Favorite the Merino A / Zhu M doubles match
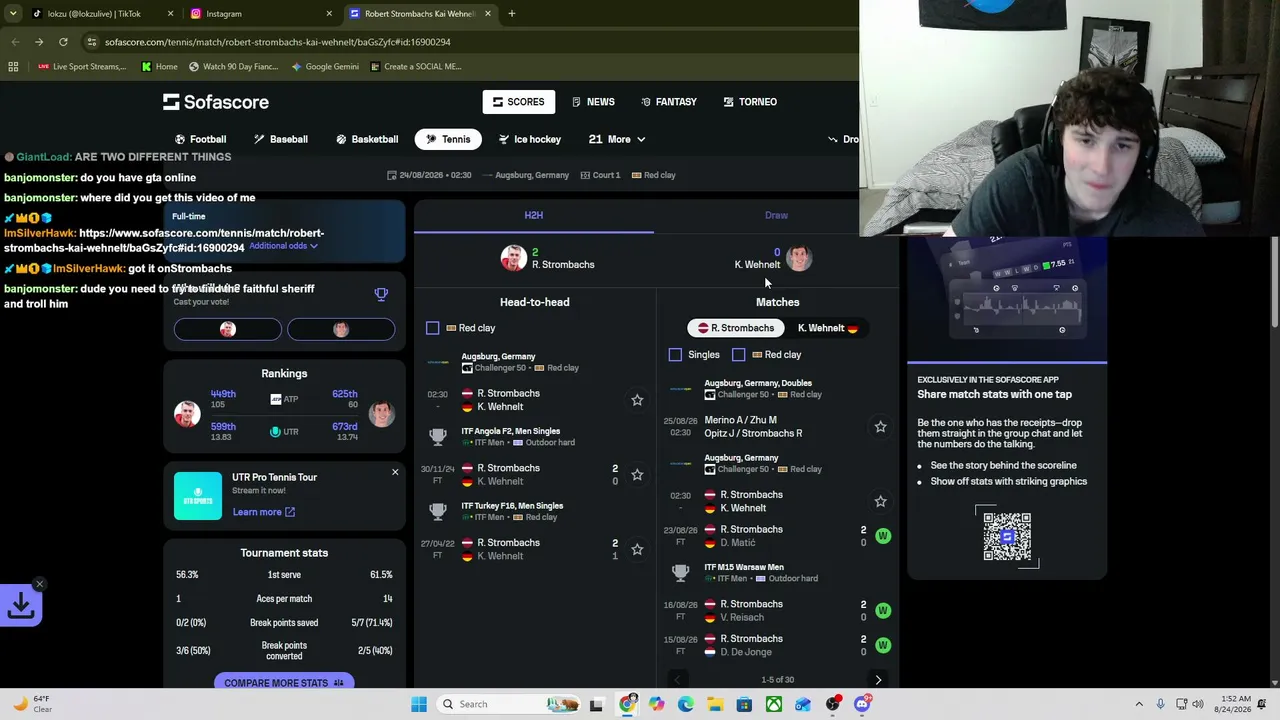The image size is (1280, 720). click(x=880, y=427)
